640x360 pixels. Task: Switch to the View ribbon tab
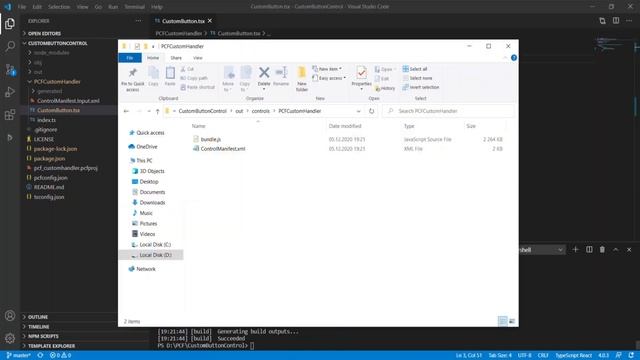coord(198,58)
